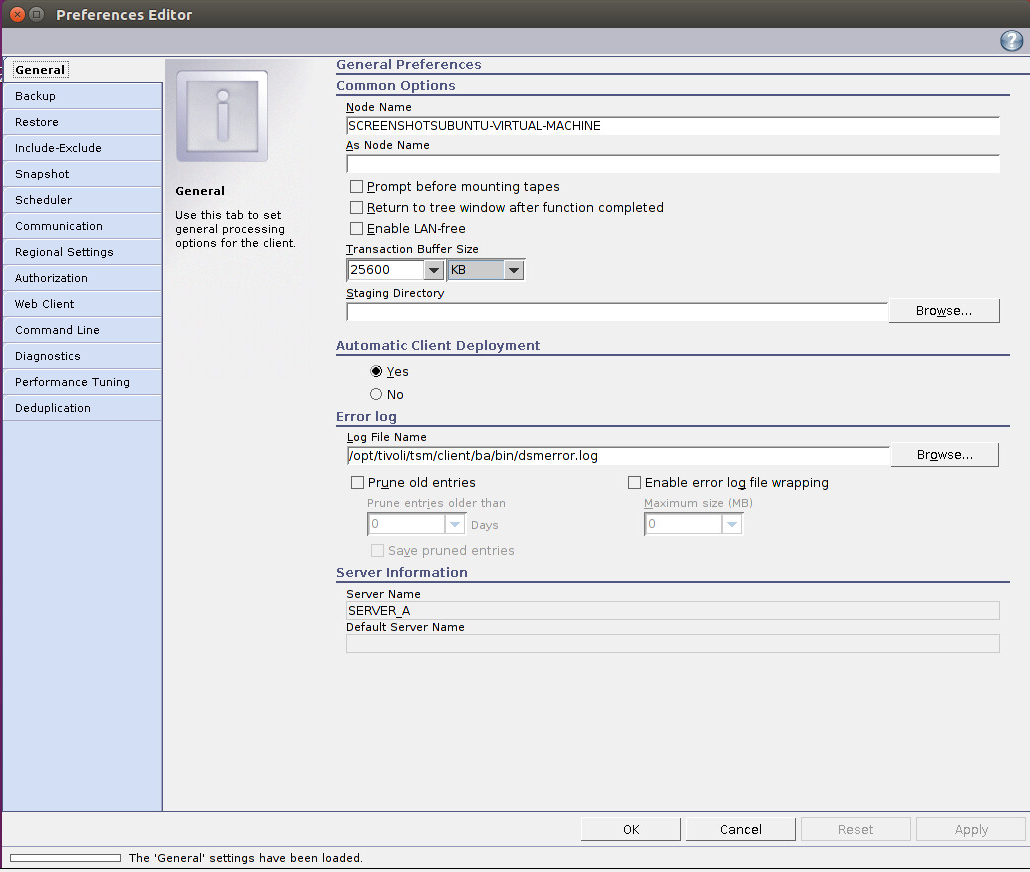Enable Prompt before mounting tapes checkbox
Viewport: 1030px width, 872px height.
[356, 187]
